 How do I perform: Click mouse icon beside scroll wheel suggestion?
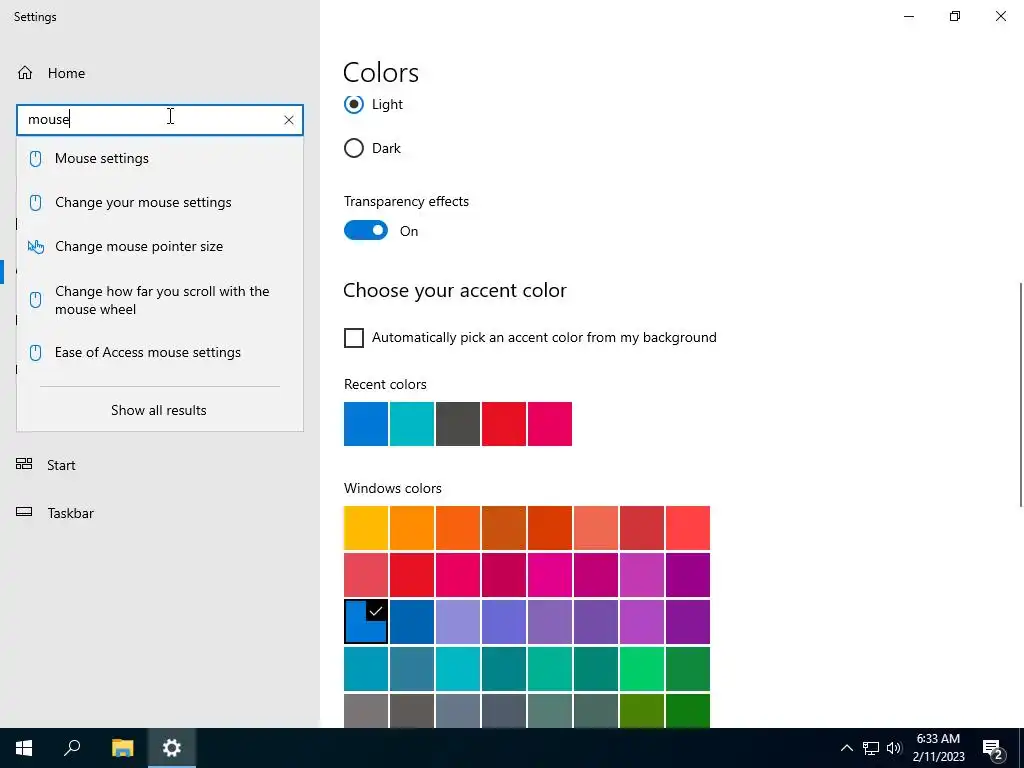[x=35, y=300]
